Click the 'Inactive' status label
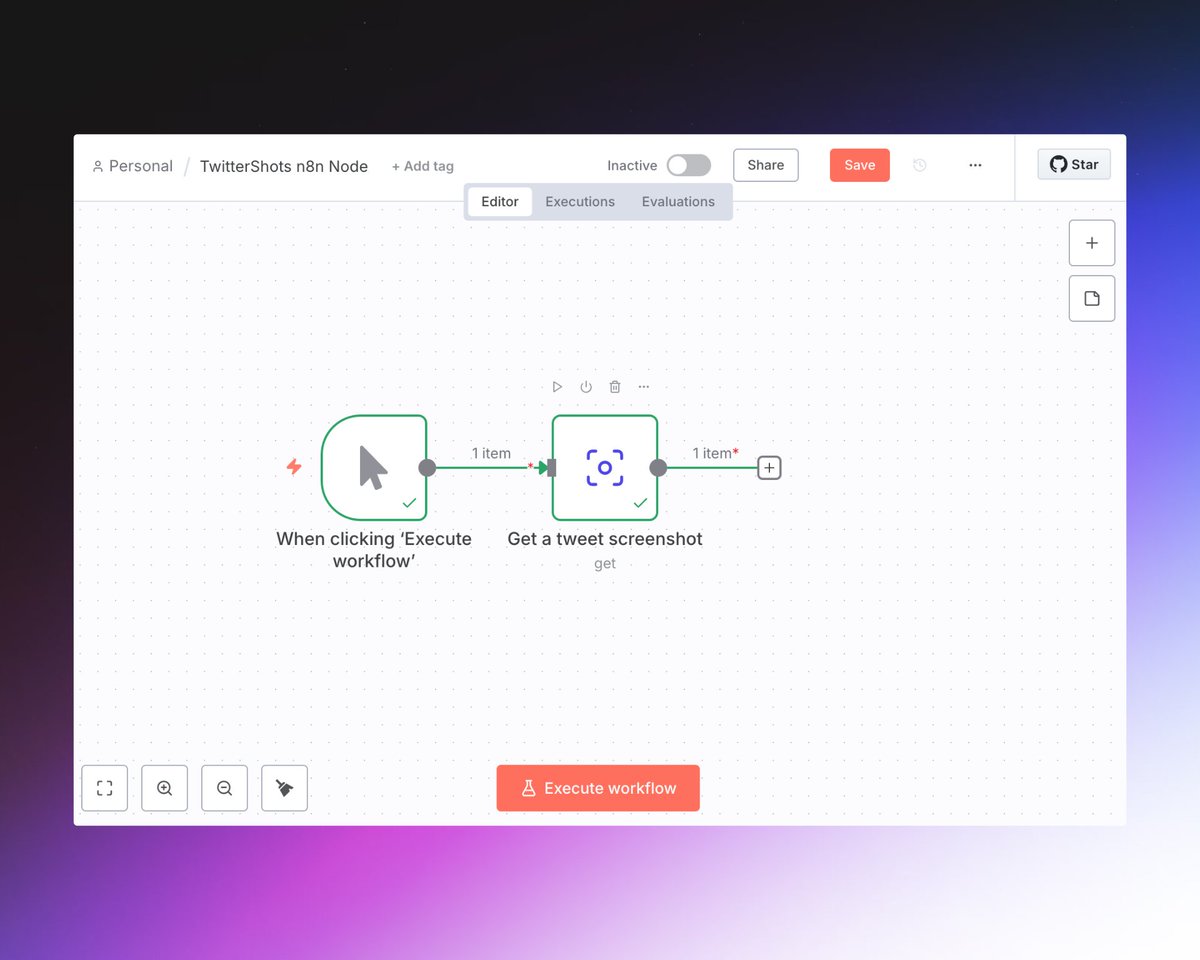 [632, 166]
